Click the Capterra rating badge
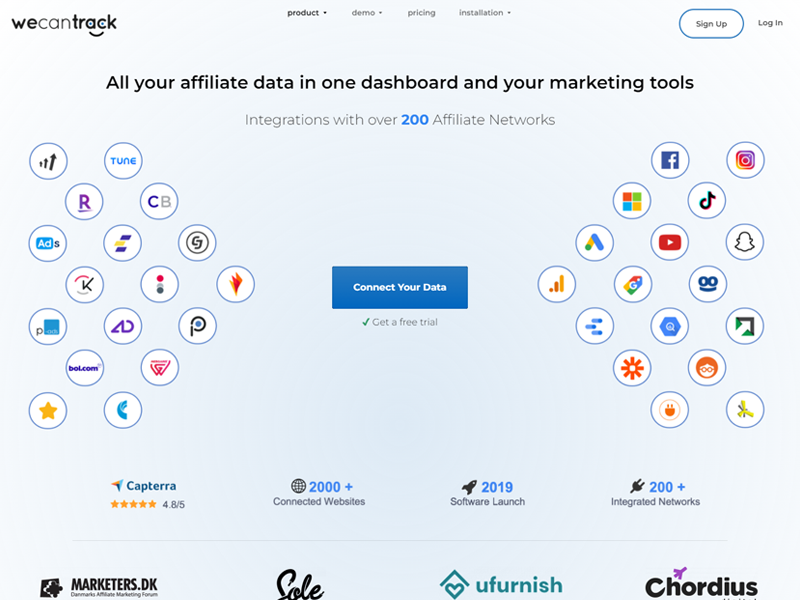Image resolution: width=800 pixels, height=600 pixels. click(147, 494)
